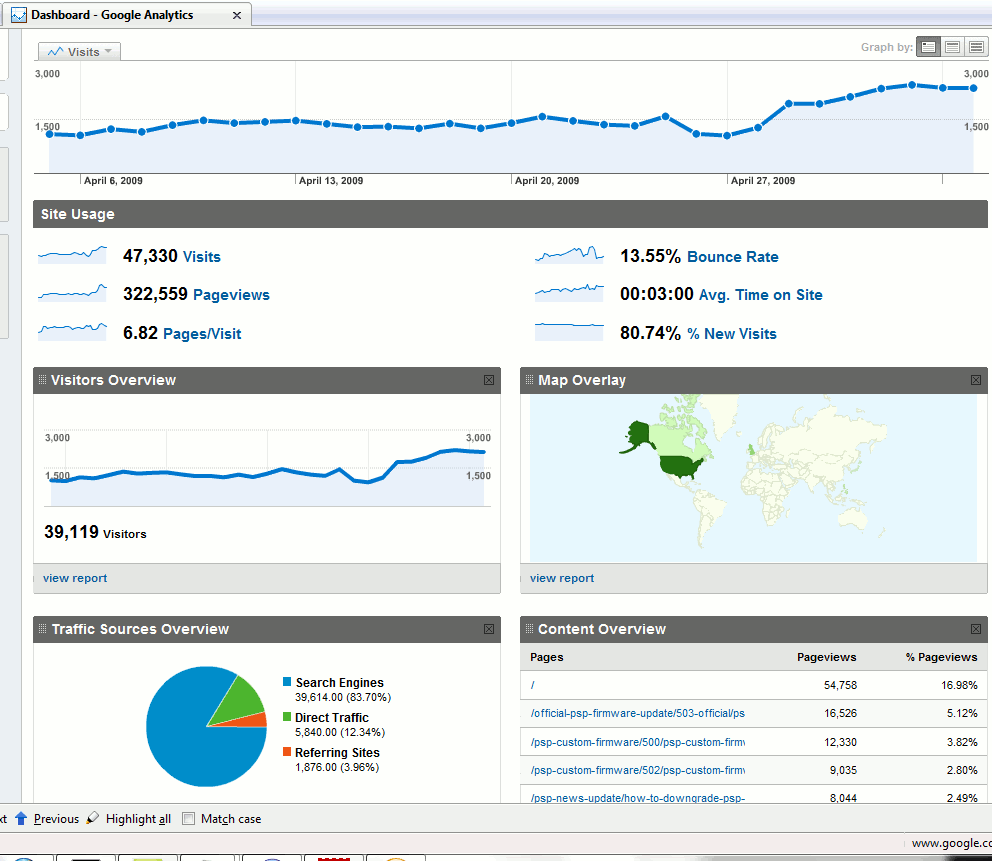The height and width of the screenshot is (861, 992).
Task: Click the orange Referring Sites legend swatch
Action: pos(287,752)
